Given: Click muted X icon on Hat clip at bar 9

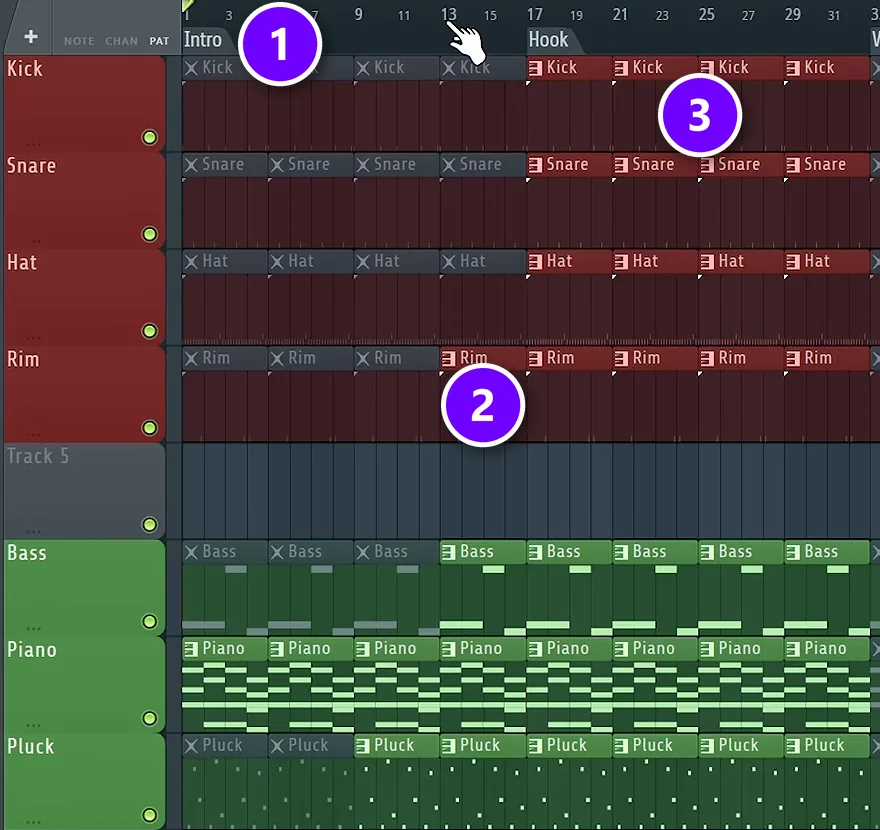Looking at the screenshot, I should tap(363, 262).
